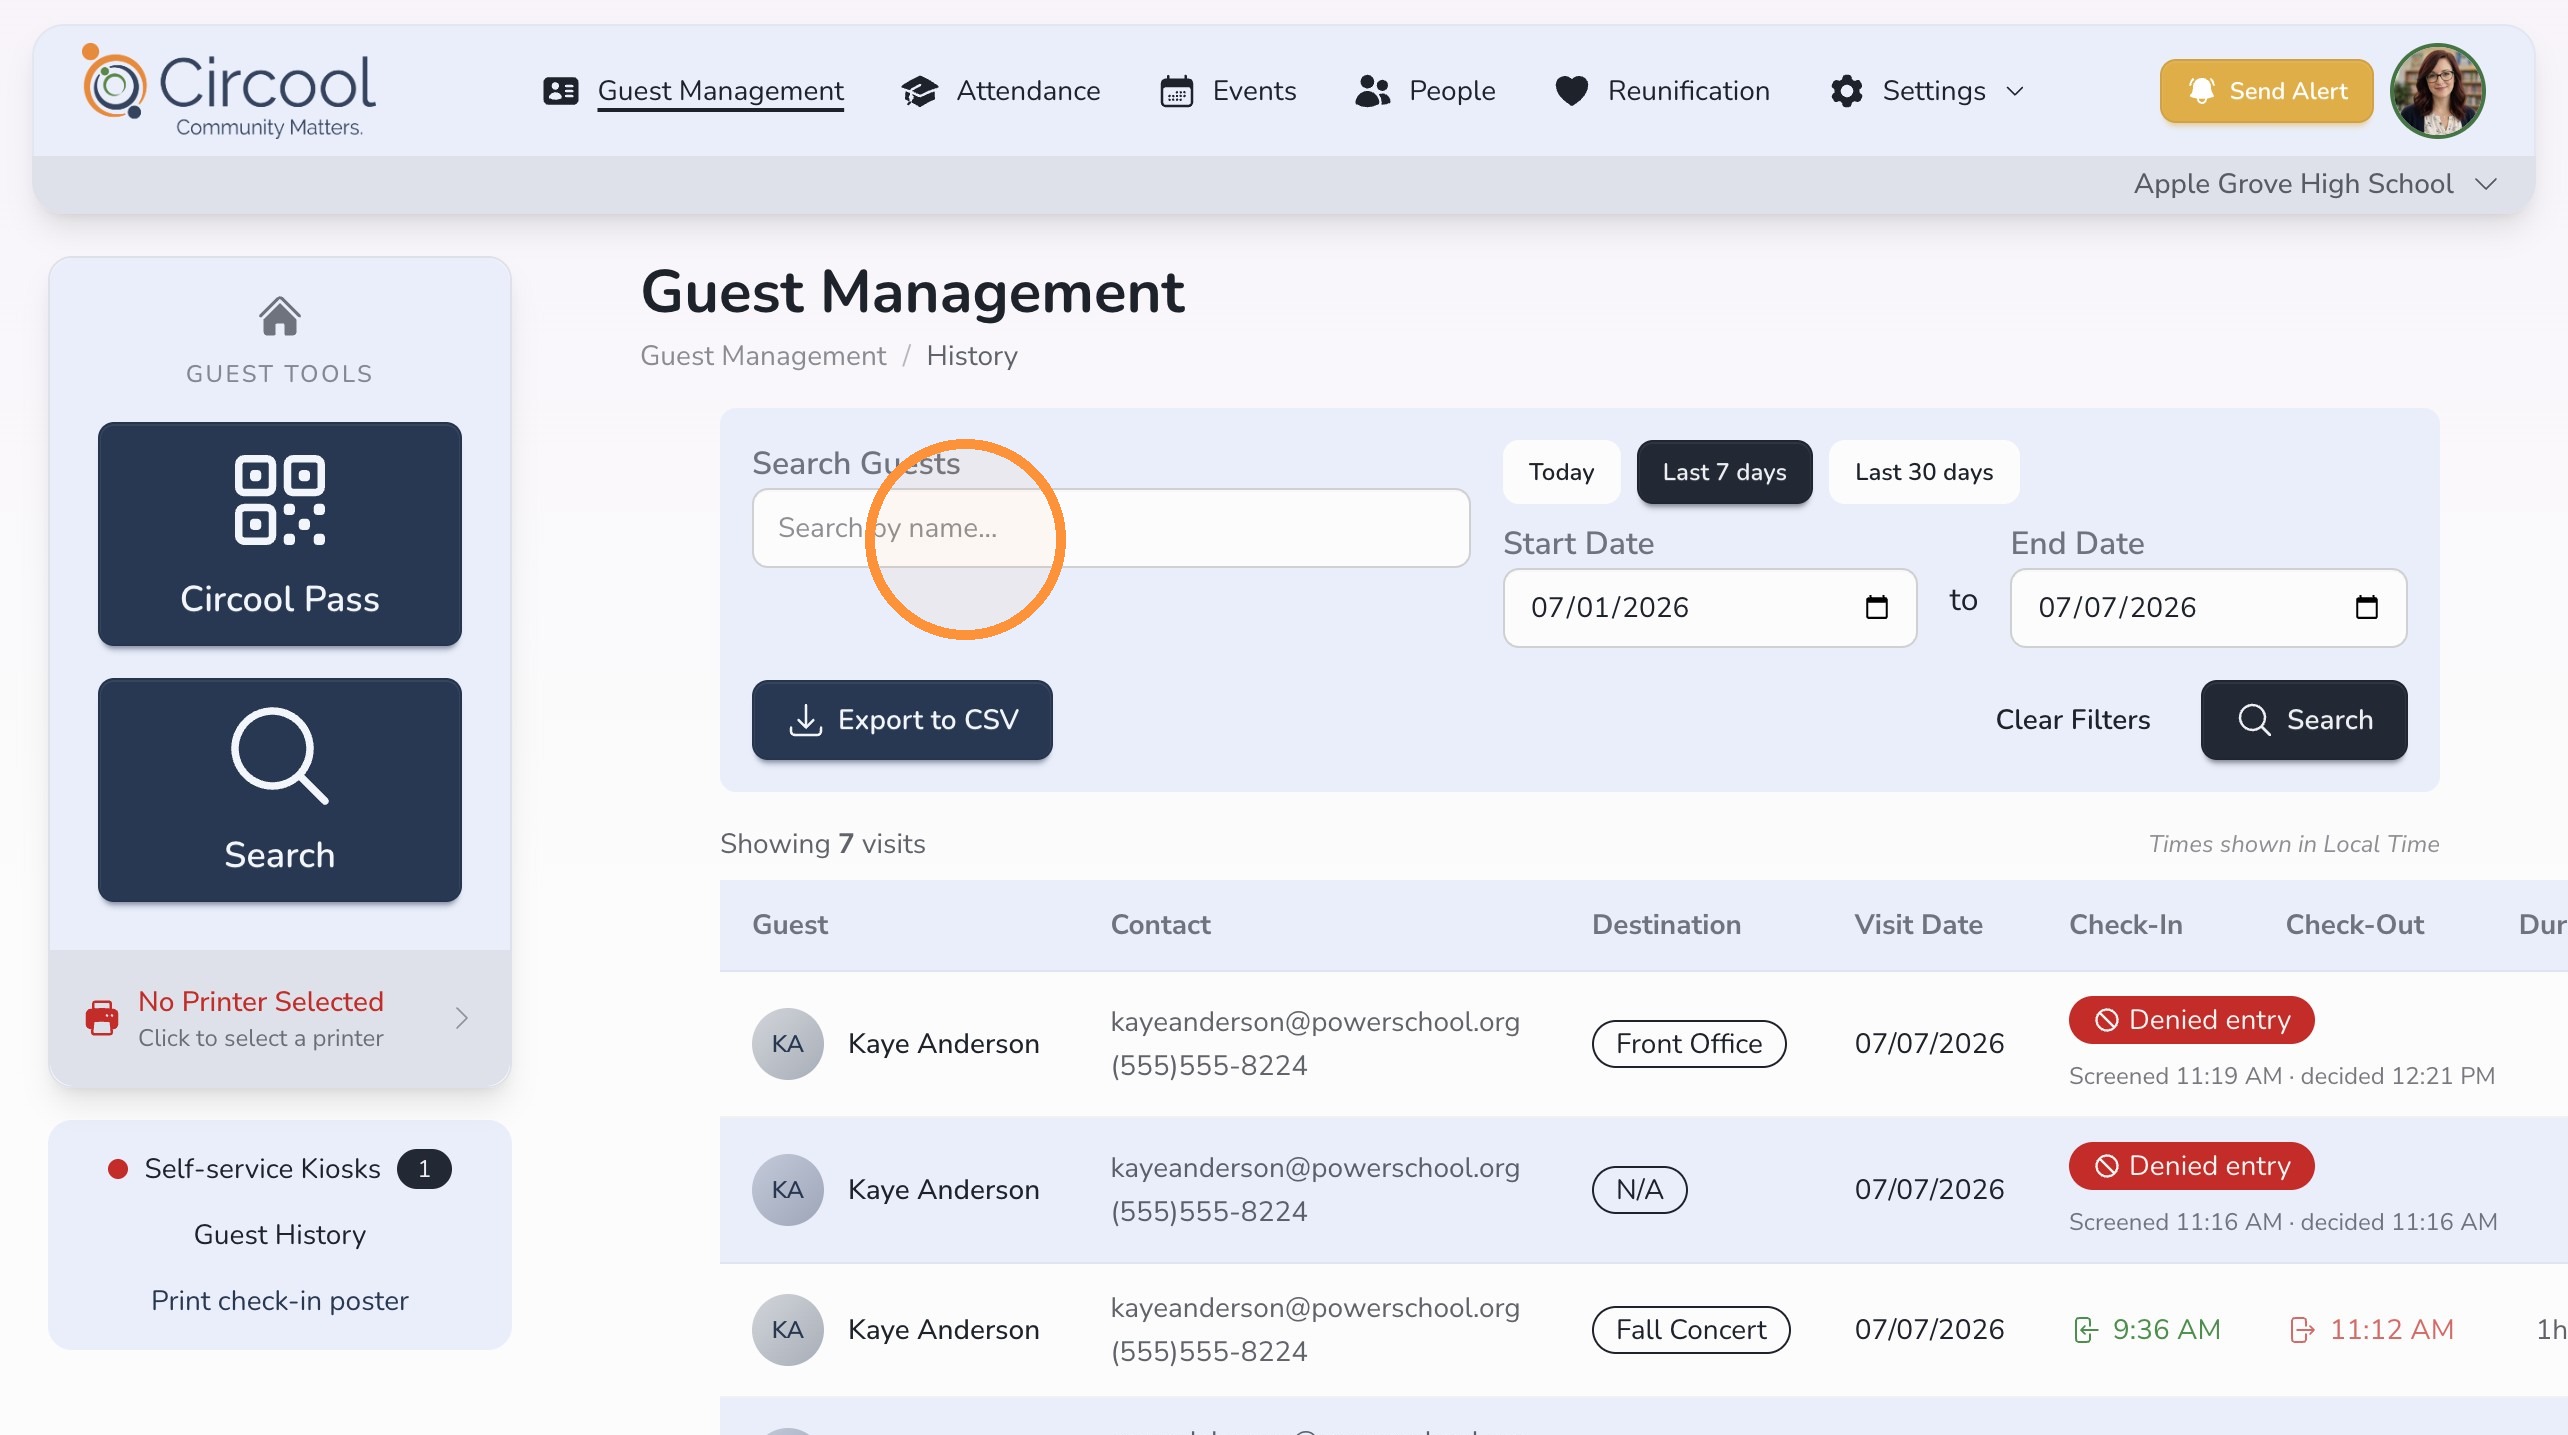Click the Guest Tools home icon
2568x1435 pixels.
point(280,316)
